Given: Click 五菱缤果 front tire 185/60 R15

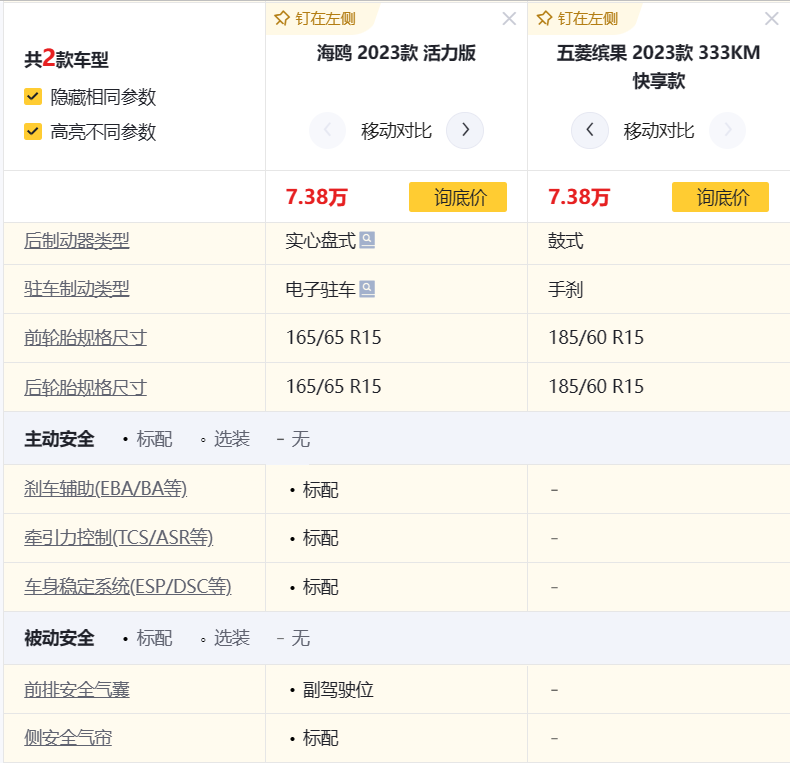Looking at the screenshot, I should [x=596, y=338].
